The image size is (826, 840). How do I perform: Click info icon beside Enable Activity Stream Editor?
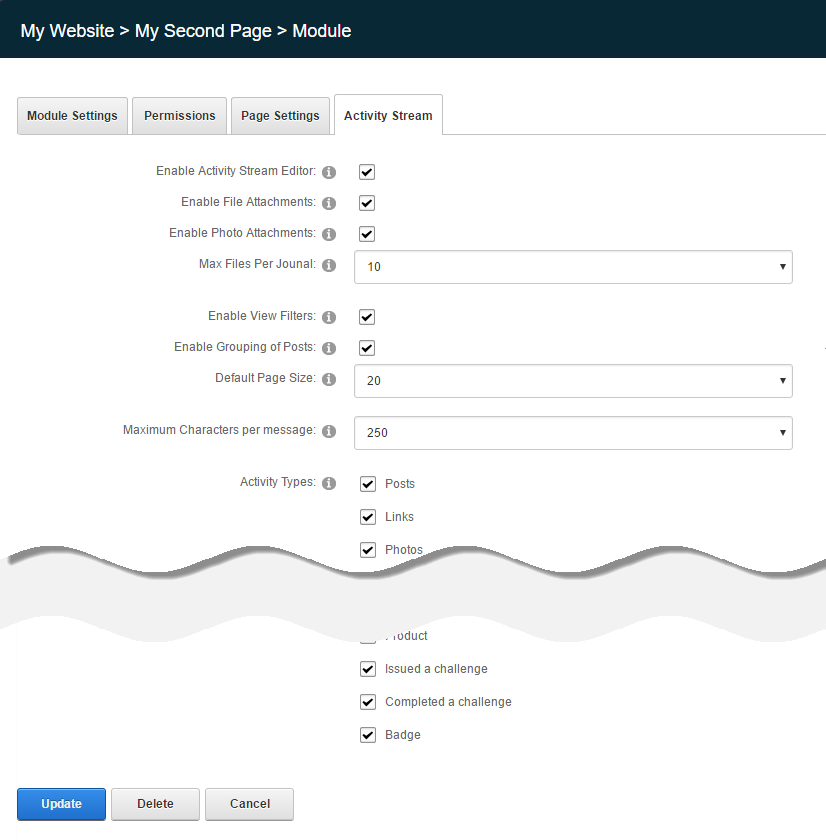[x=329, y=173]
